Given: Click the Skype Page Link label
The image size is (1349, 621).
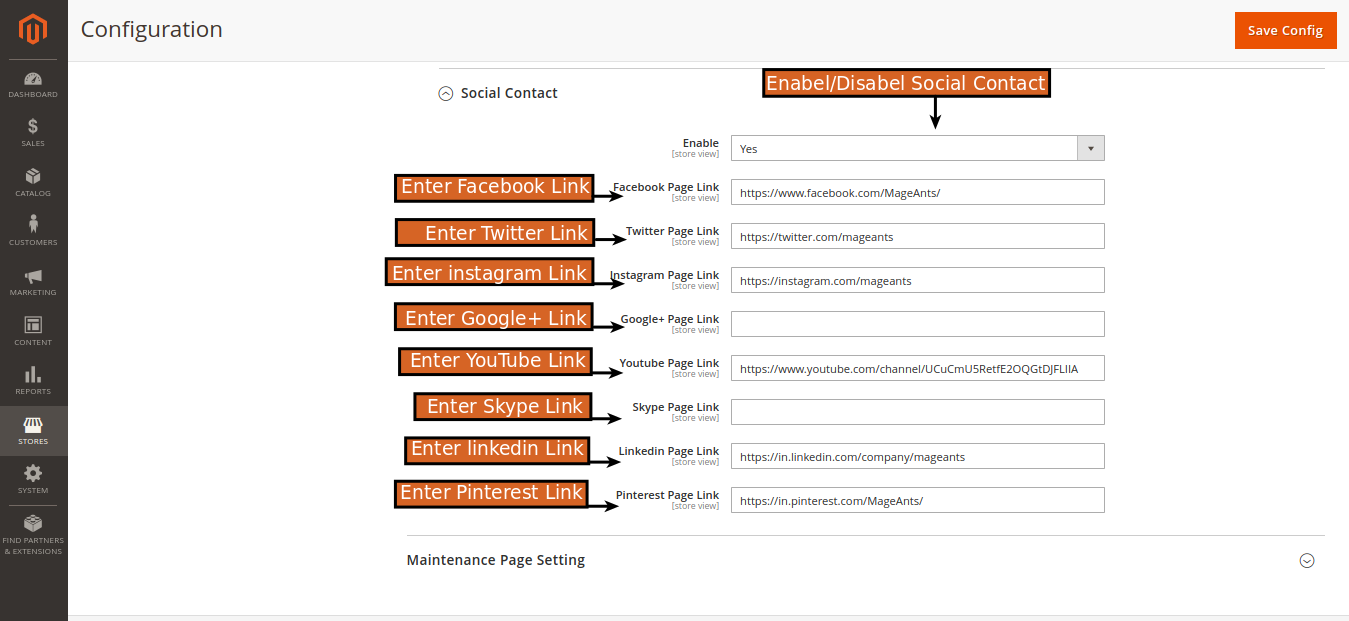Looking at the screenshot, I should 676,407.
